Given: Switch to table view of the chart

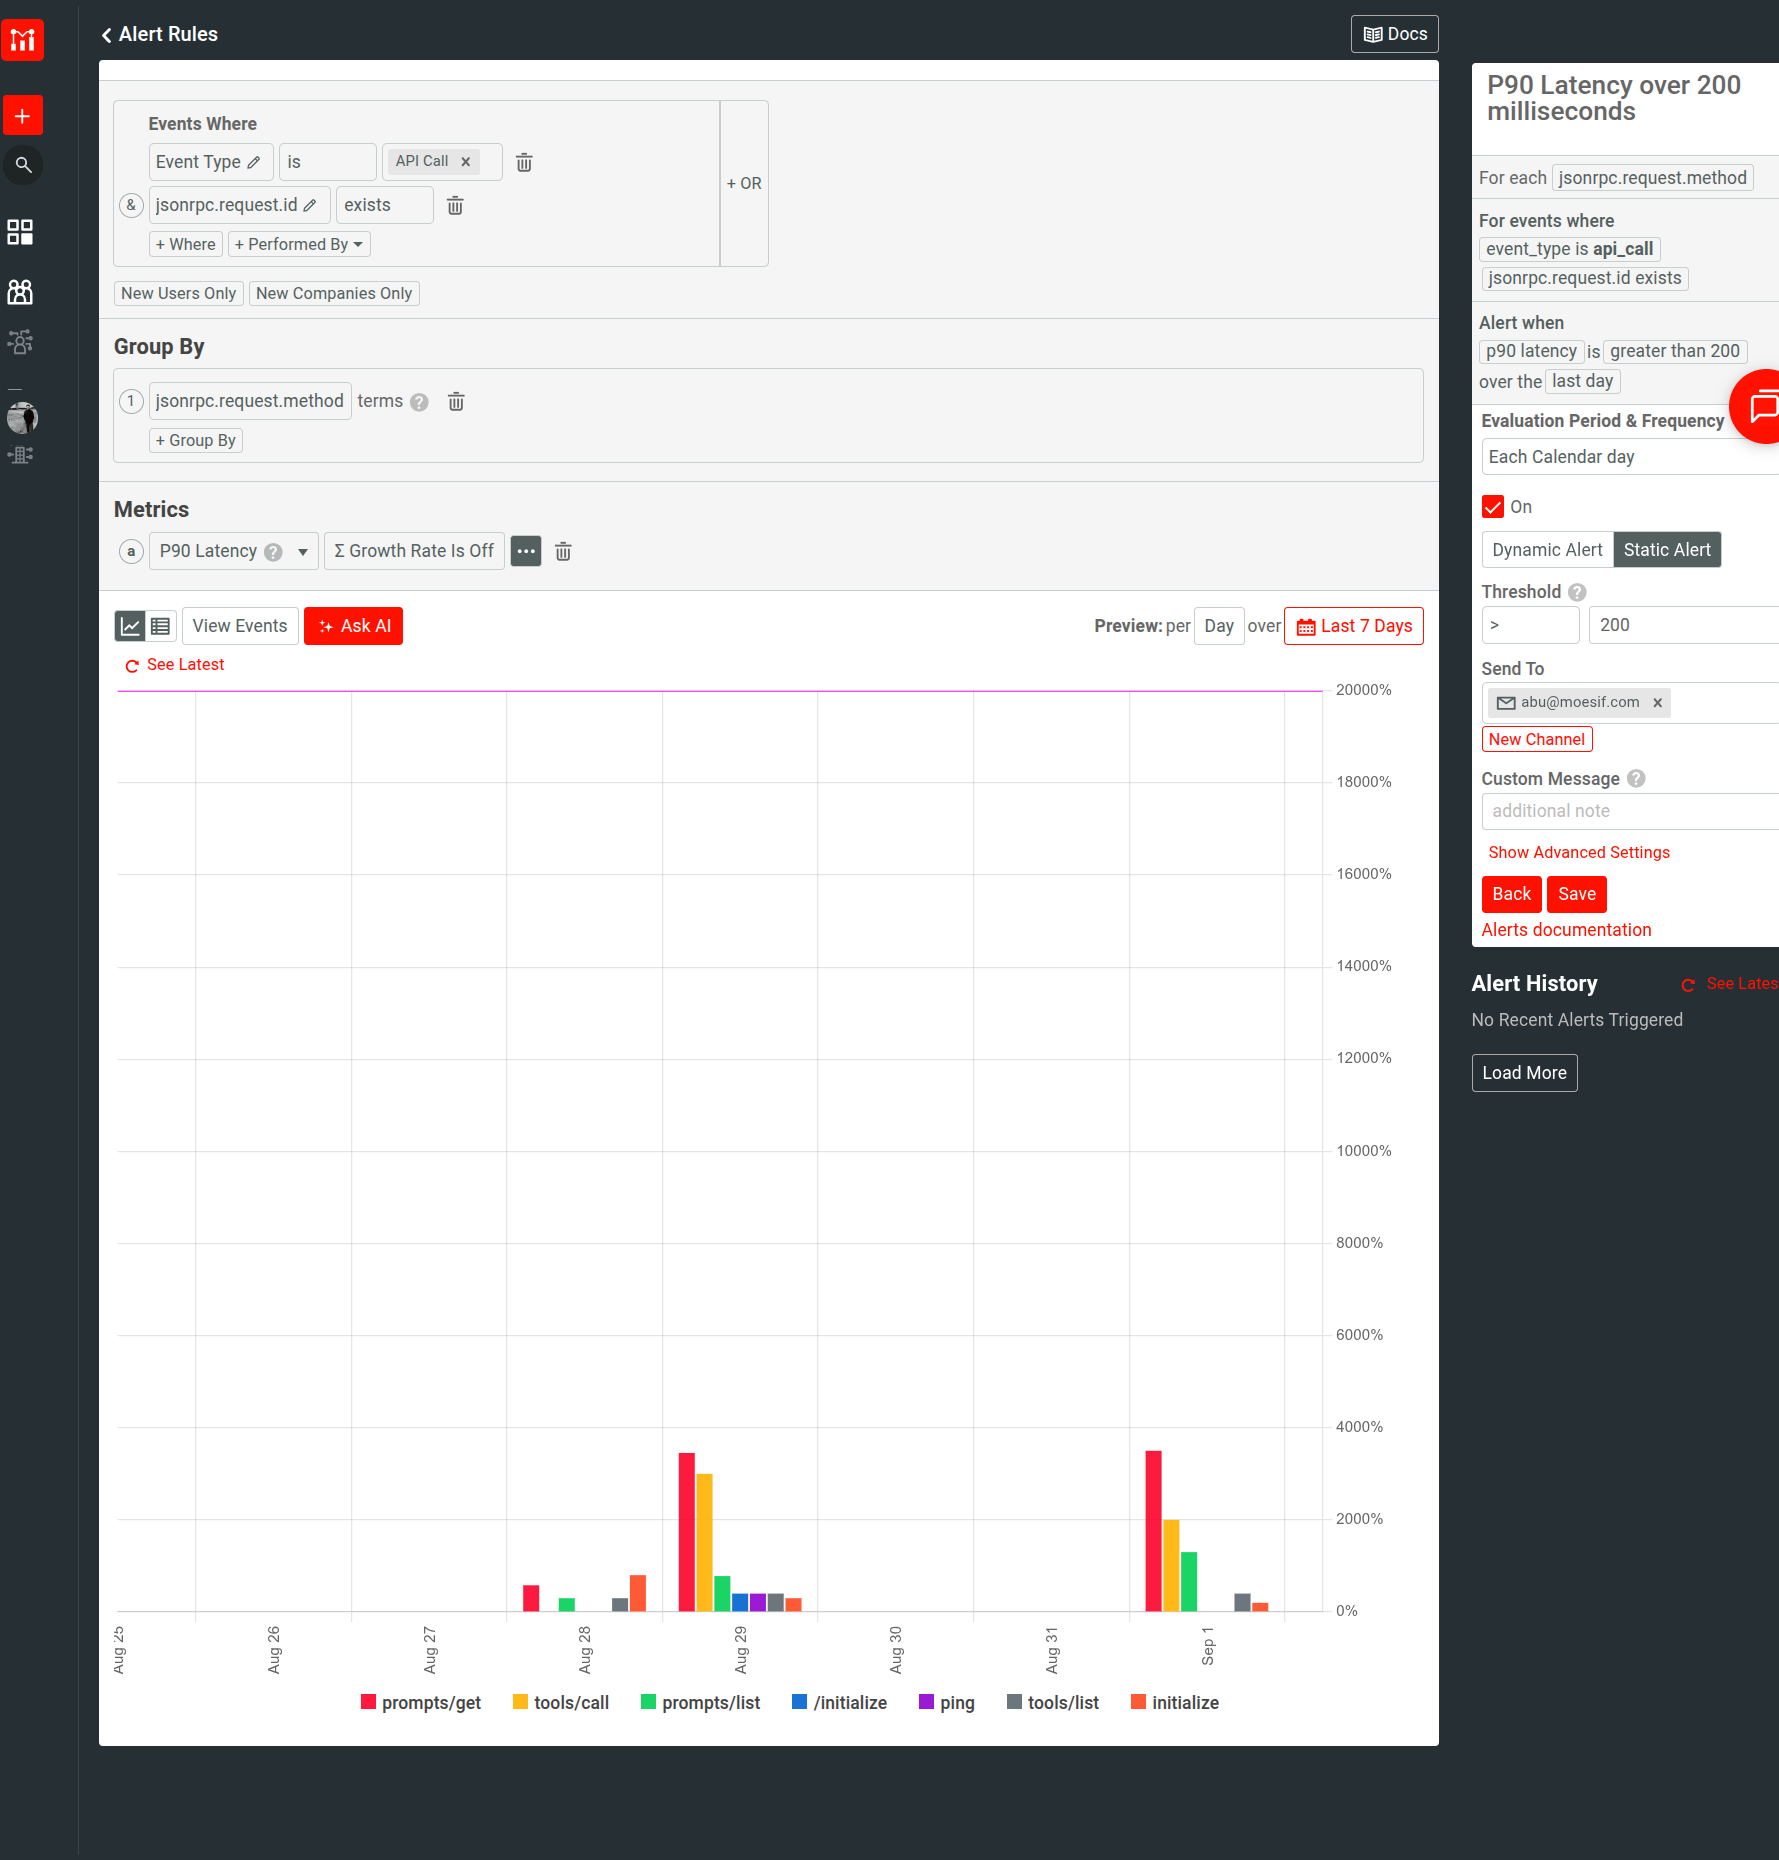Looking at the screenshot, I should (x=161, y=625).
